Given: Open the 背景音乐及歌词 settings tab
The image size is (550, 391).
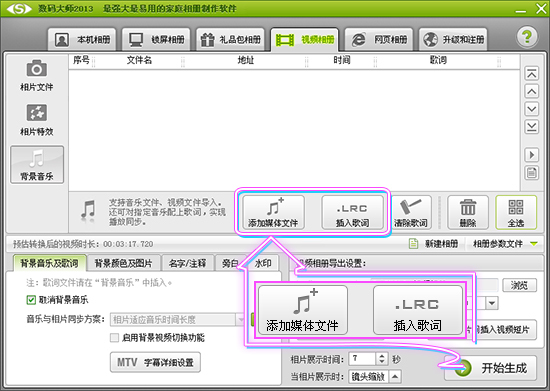Looking at the screenshot, I should point(49,263).
